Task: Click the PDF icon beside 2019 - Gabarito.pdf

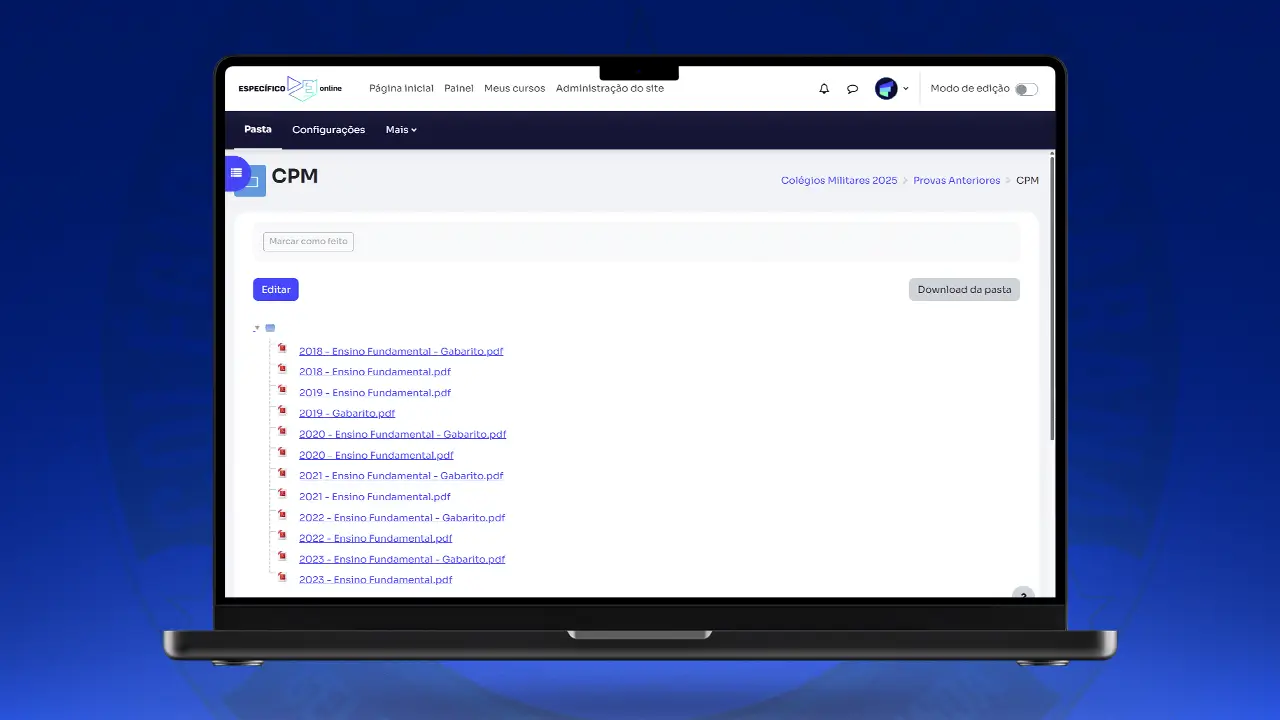Action: pos(282,411)
